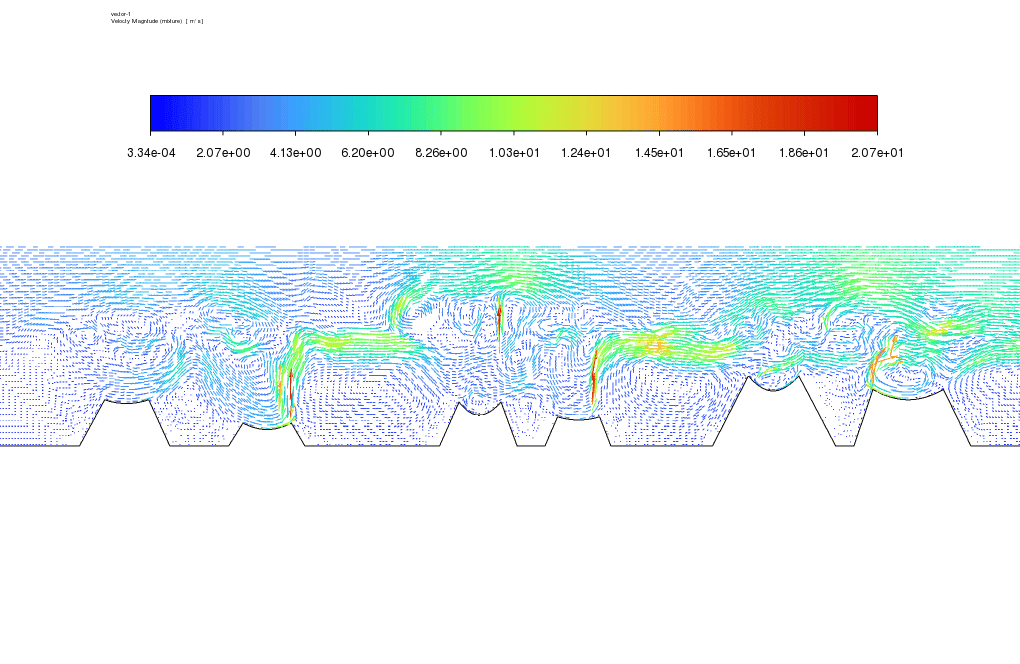Click the 2.07e+00 legend label

(x=223, y=153)
